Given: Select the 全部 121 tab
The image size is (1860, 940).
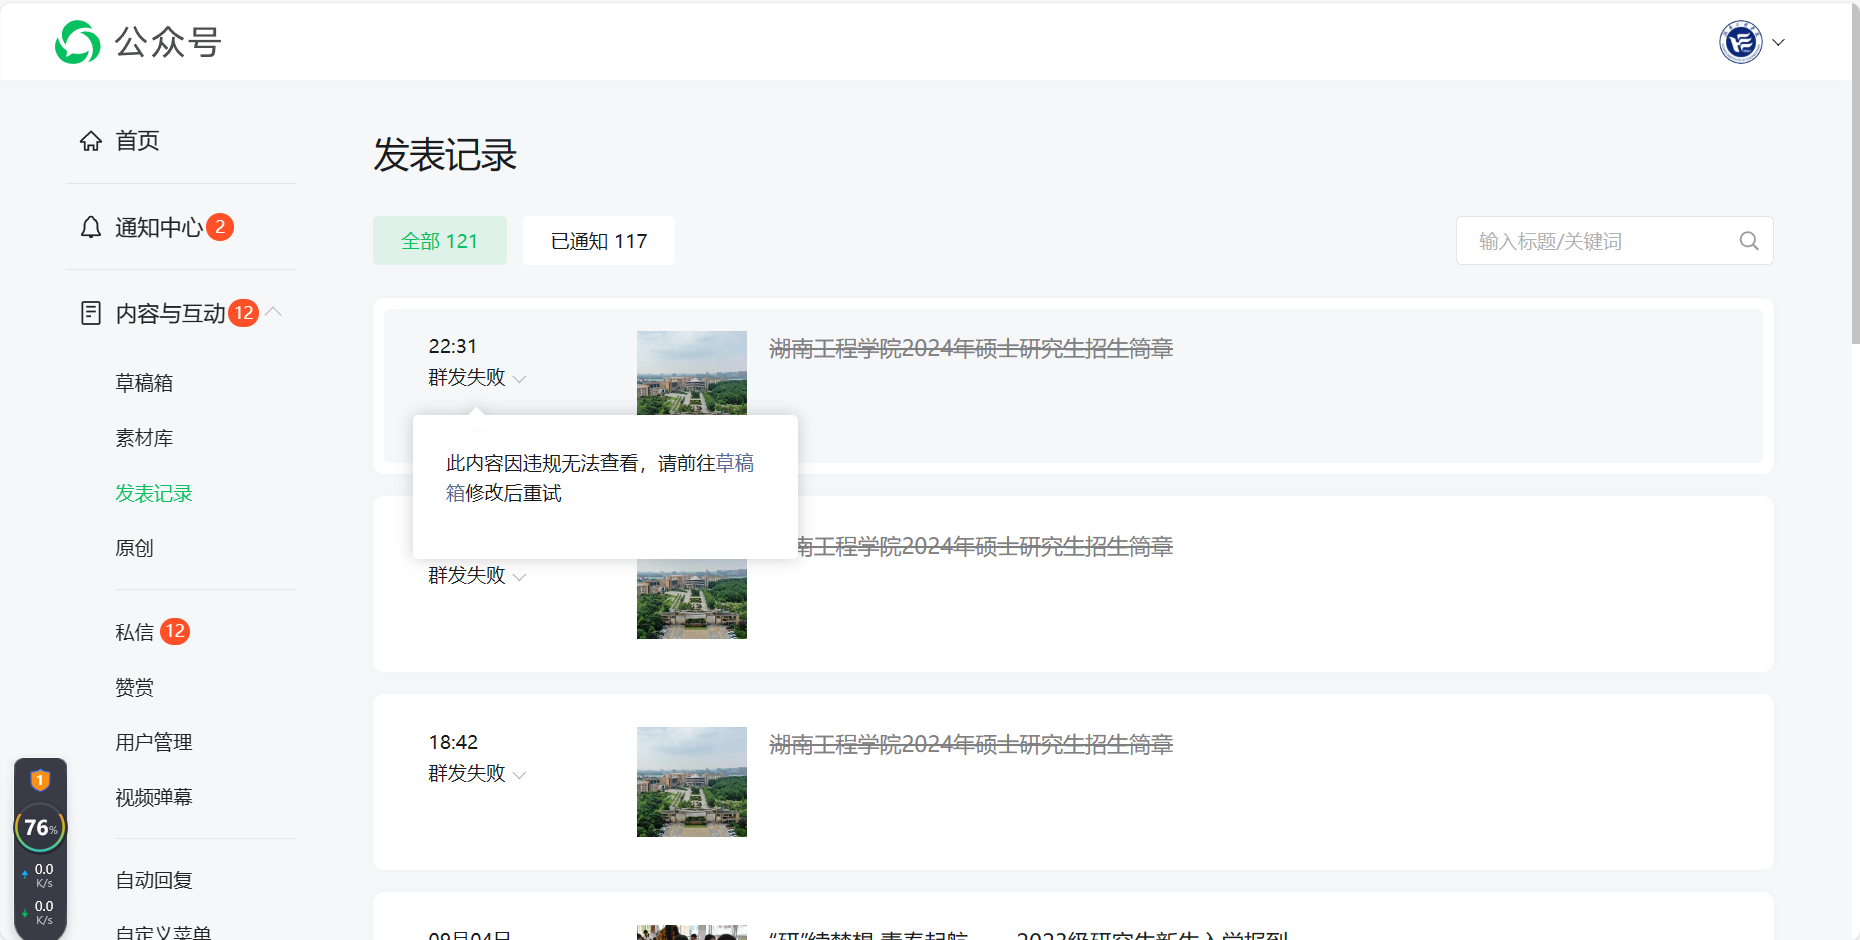Looking at the screenshot, I should click(440, 241).
